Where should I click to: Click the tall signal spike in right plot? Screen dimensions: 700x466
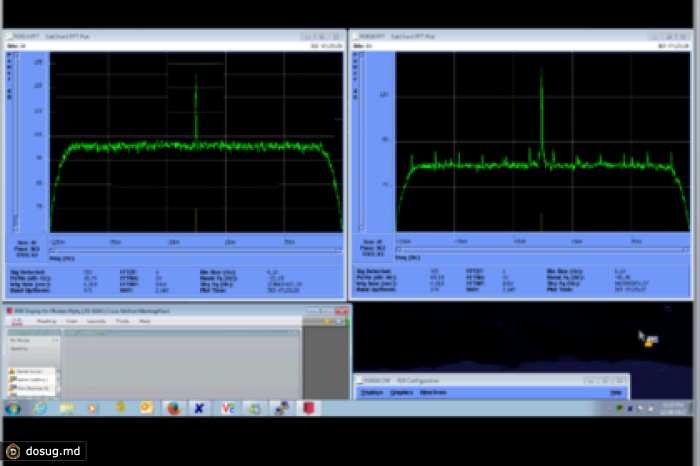coord(542,114)
